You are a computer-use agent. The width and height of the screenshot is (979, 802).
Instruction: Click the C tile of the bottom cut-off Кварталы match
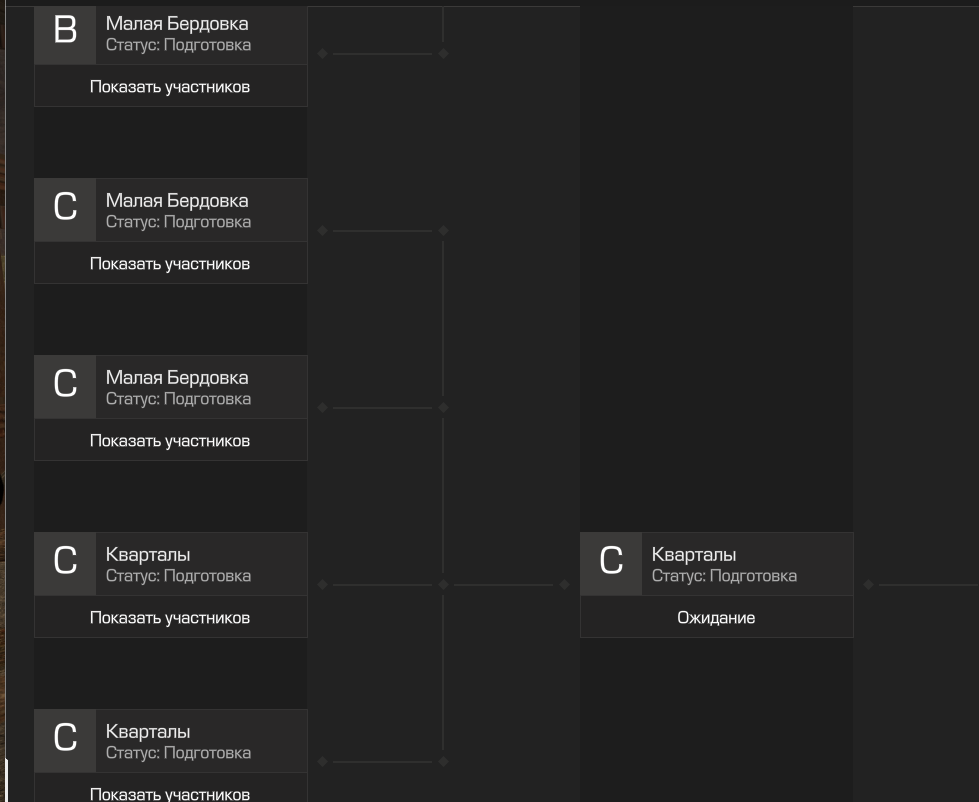65,741
